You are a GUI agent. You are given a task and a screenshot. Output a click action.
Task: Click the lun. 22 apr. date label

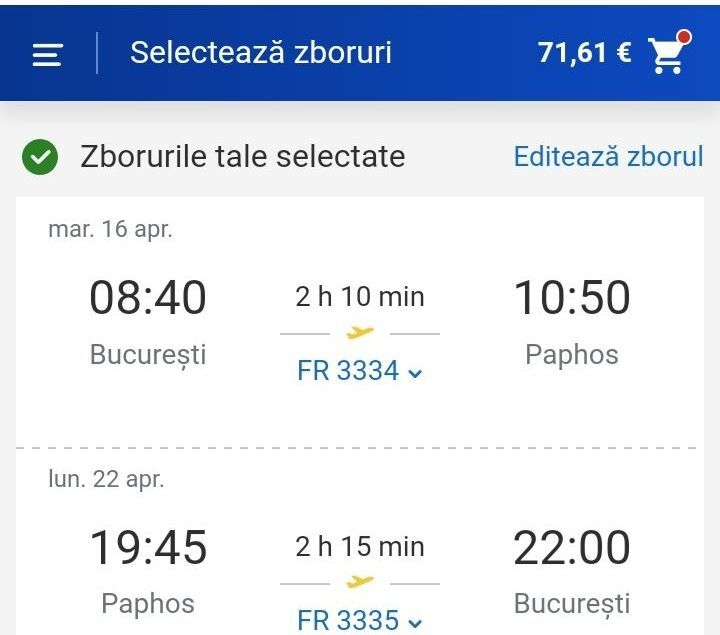click(x=106, y=479)
